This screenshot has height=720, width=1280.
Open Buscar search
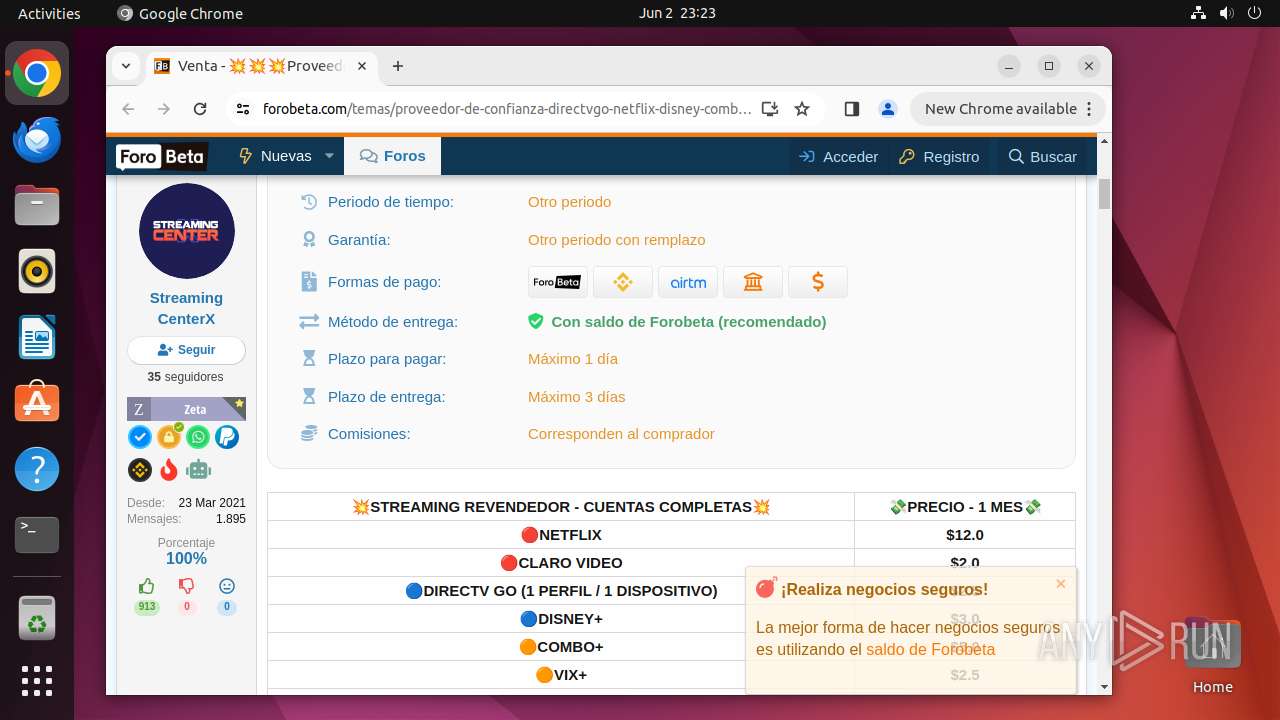(x=1043, y=156)
